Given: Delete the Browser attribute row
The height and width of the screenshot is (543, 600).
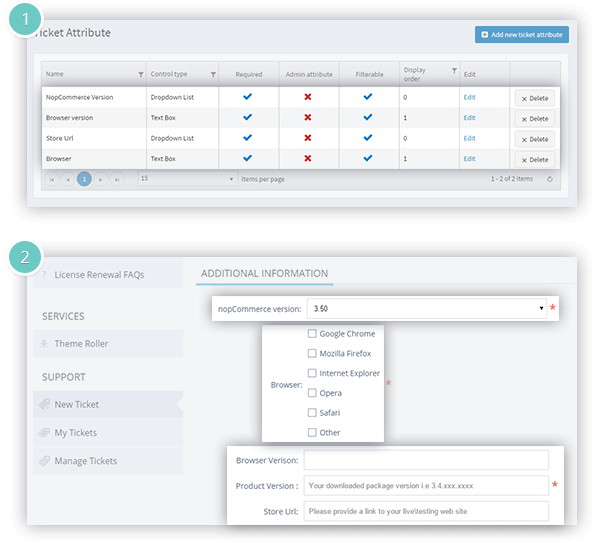Looking at the screenshot, I should [535, 160].
